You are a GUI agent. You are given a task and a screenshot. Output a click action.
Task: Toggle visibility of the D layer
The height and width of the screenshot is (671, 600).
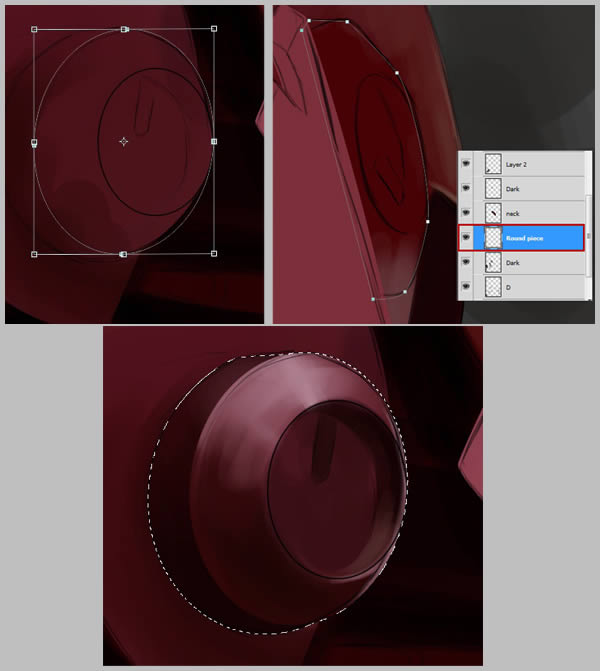coord(466,286)
